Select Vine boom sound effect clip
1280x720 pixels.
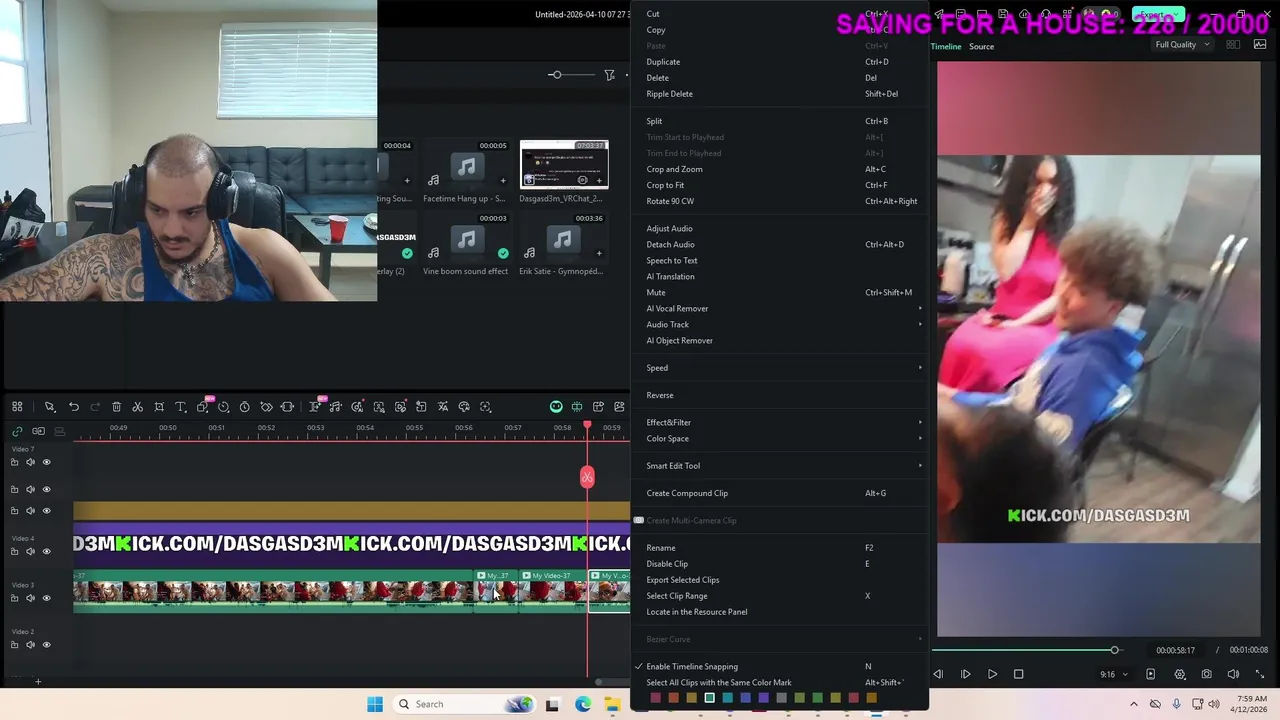[466, 240]
